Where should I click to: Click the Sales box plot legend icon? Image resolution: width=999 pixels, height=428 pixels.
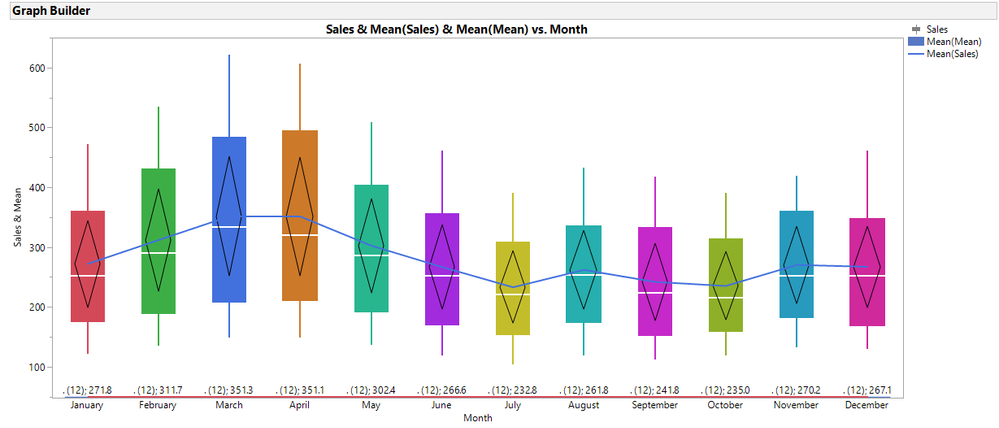tap(917, 29)
